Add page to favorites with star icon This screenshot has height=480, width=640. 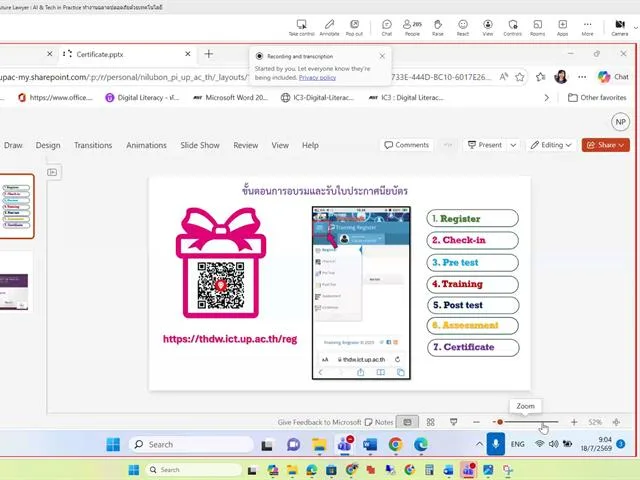pyautogui.click(x=520, y=77)
